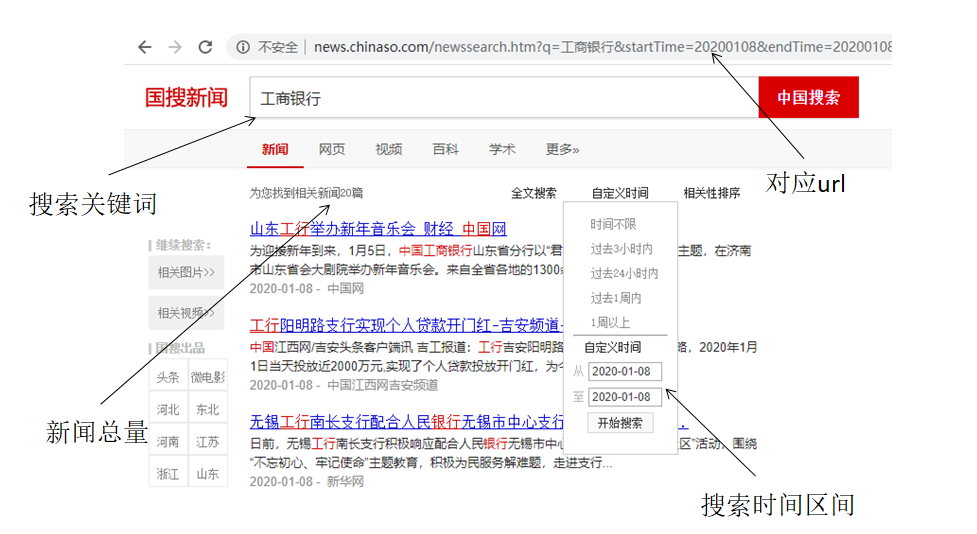Image resolution: width=977 pixels, height=534 pixels.
Task: Click 相关视频>> in sidebar
Action: [x=186, y=313]
